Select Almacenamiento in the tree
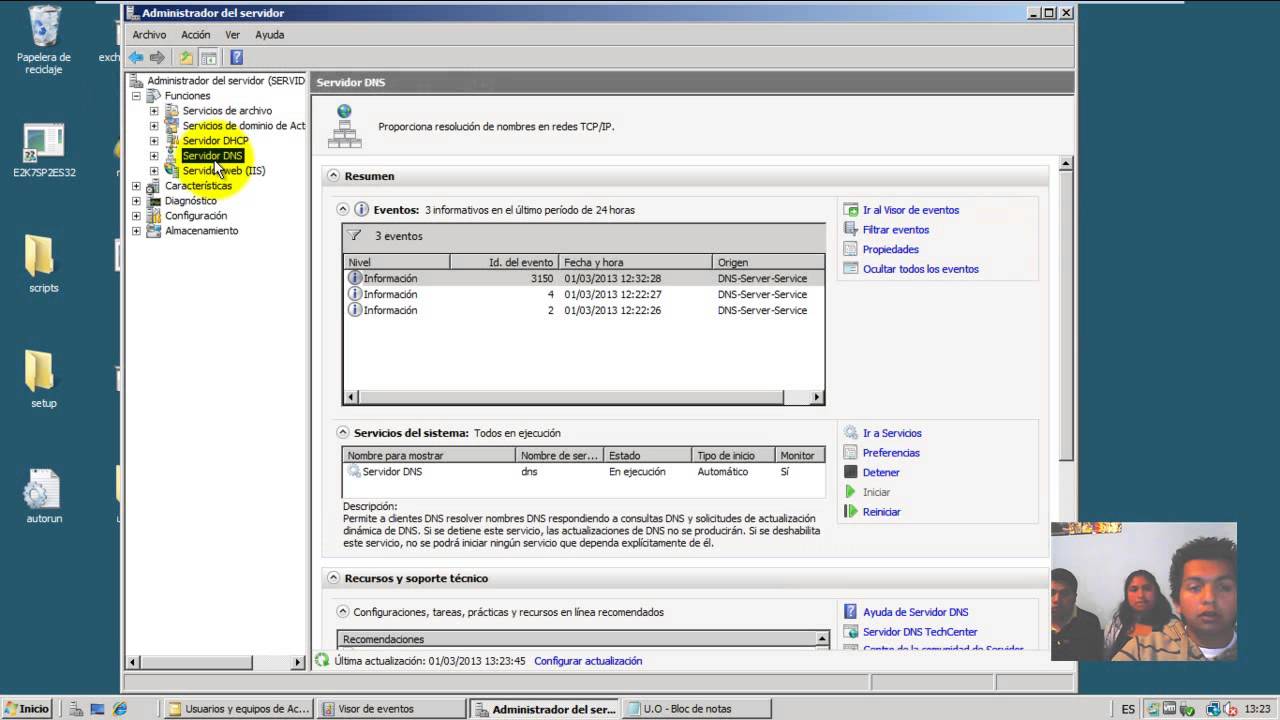The image size is (1280, 720). [201, 231]
